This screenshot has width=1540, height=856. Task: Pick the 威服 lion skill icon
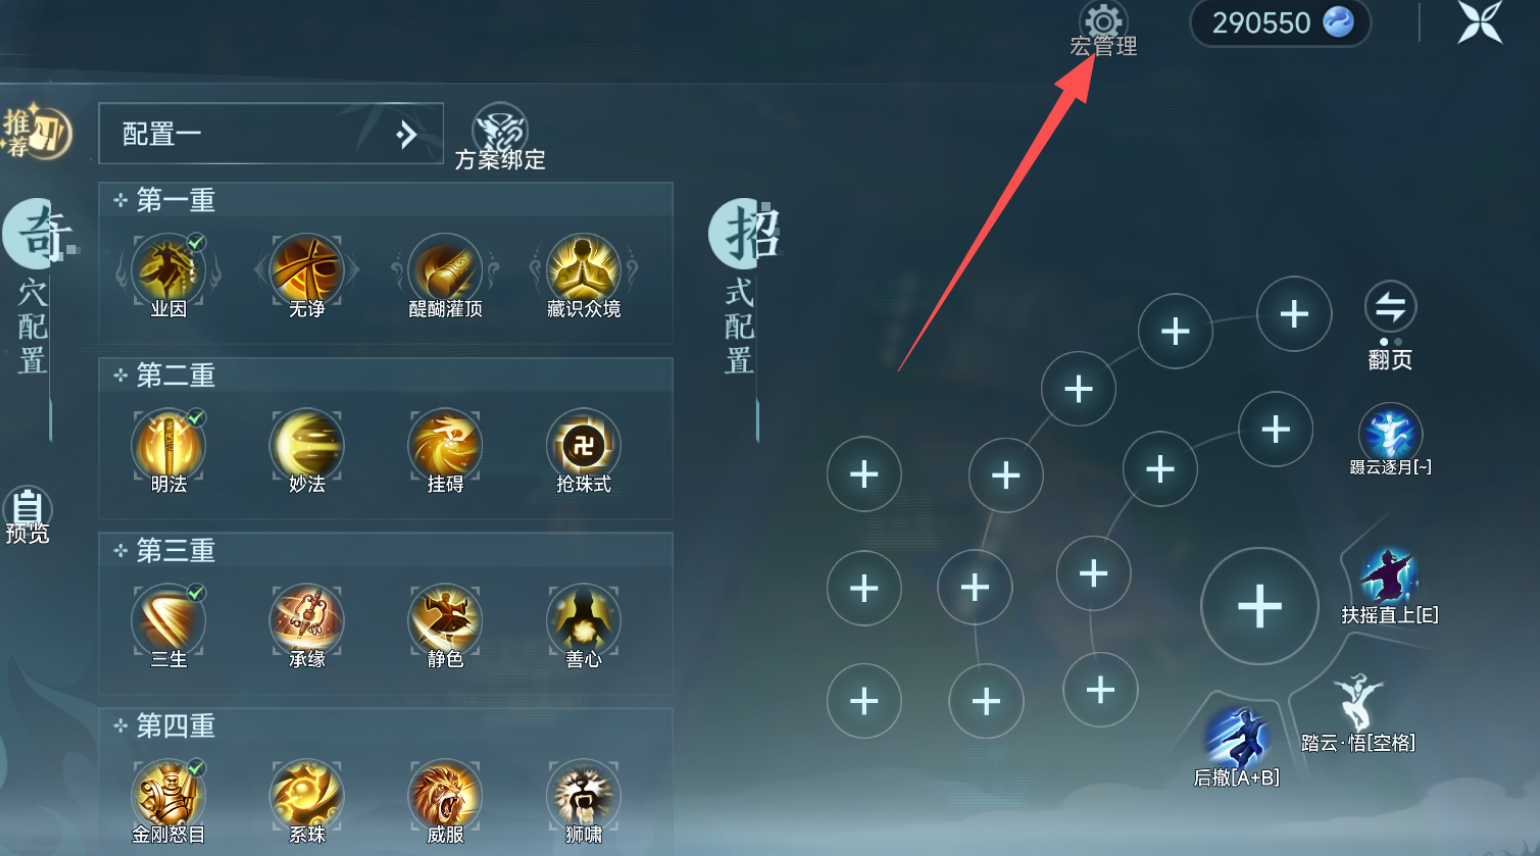click(445, 795)
